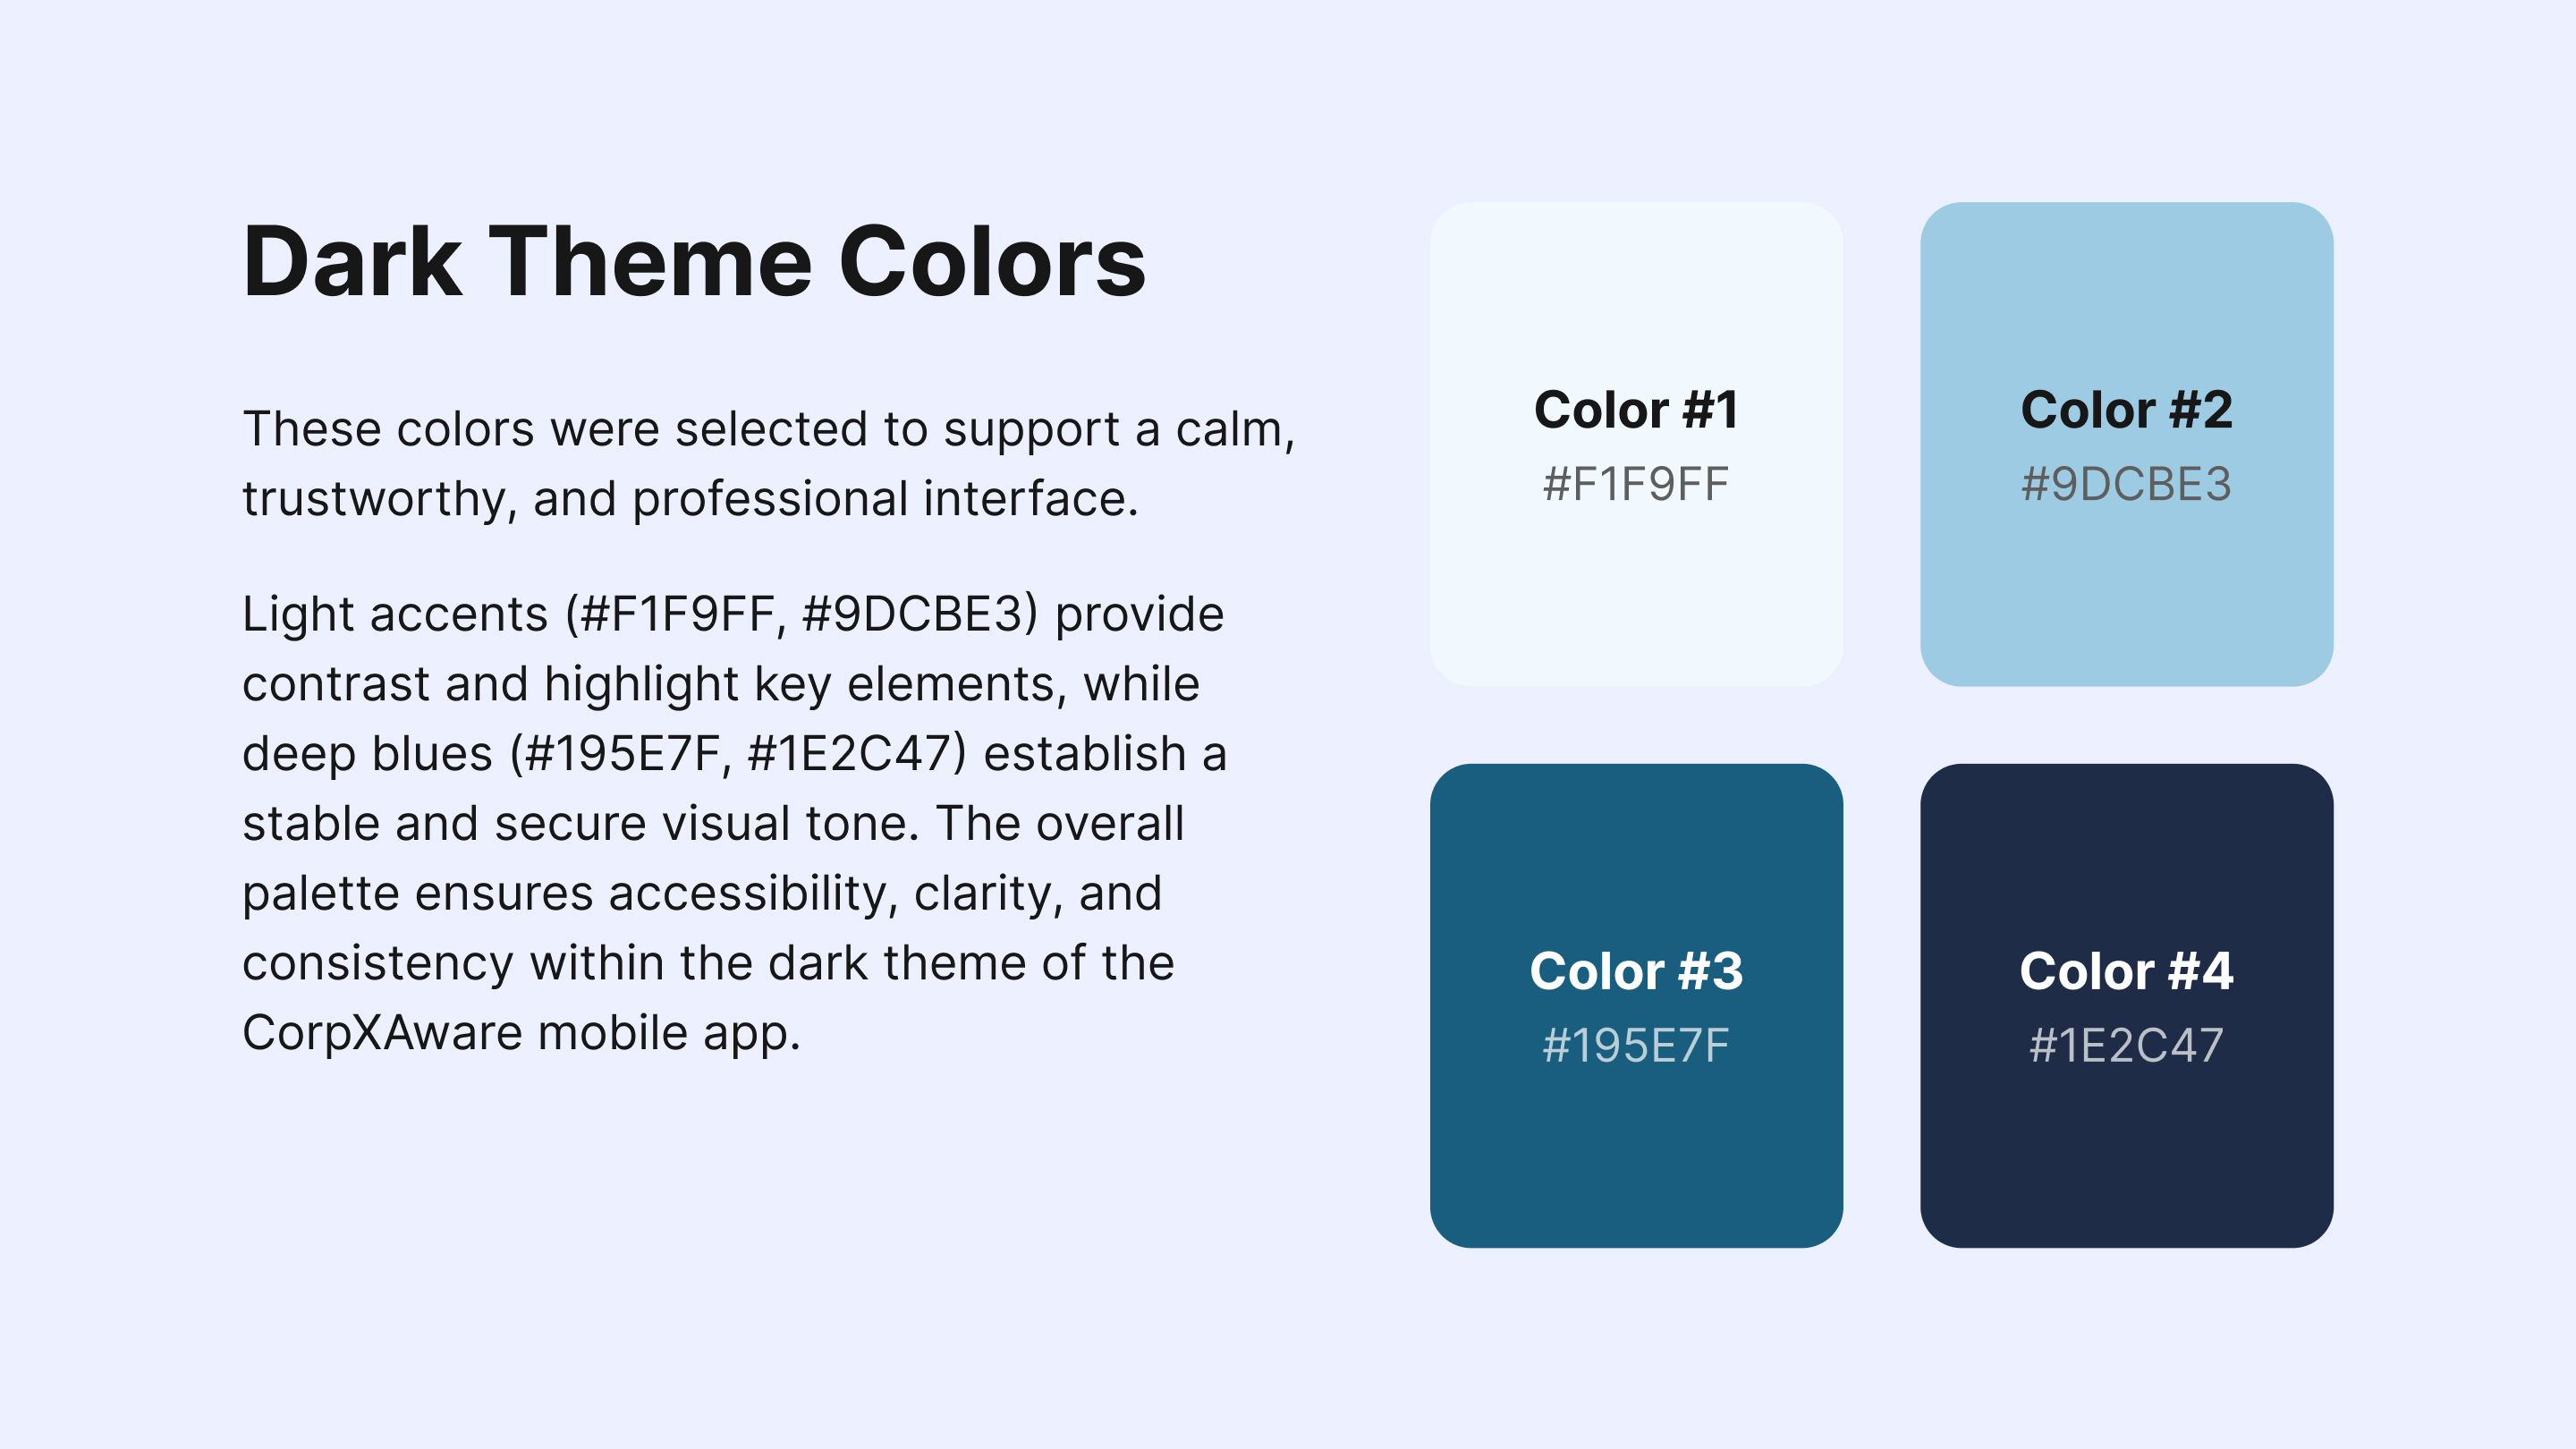Screen dimensions: 2576x1449
Task: Click #1E2C47 in the description paragraph
Action: tap(849, 754)
